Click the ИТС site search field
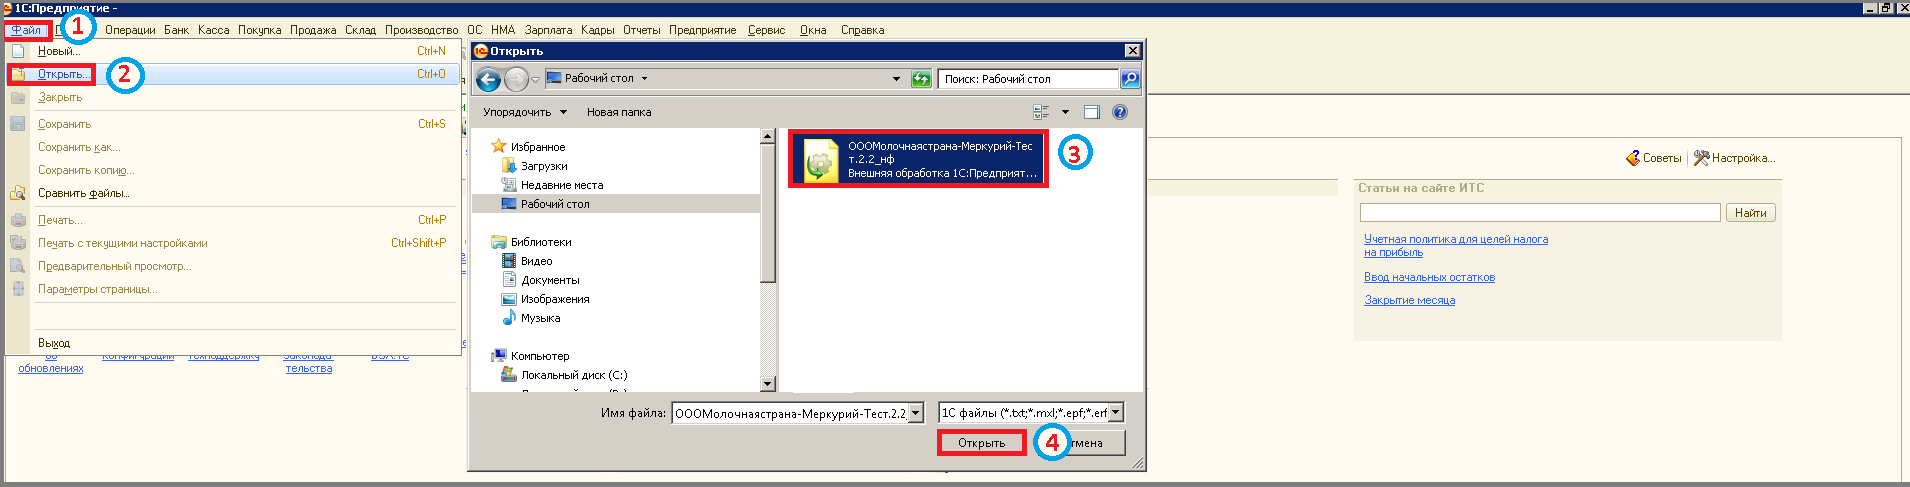Screen dimensions: 1910x487 coord(1540,213)
